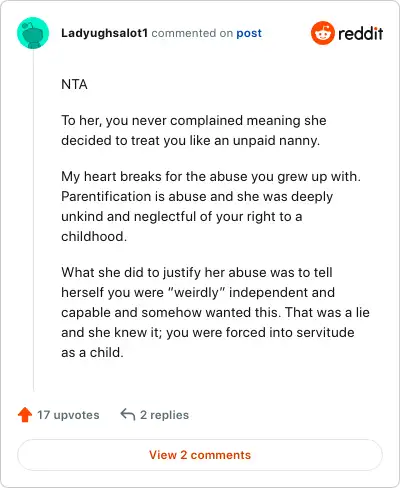
Task: Open the "2 replies" label
Action: tap(164, 415)
